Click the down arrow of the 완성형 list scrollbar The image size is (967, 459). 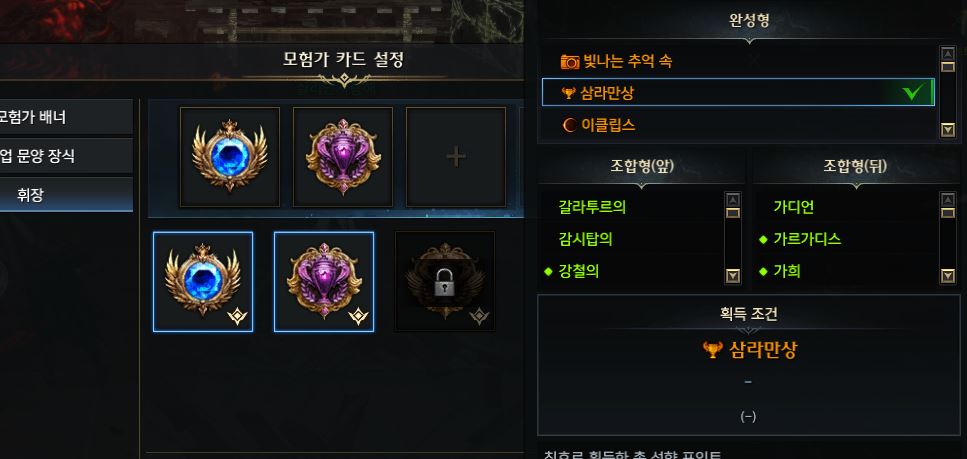pos(947,130)
